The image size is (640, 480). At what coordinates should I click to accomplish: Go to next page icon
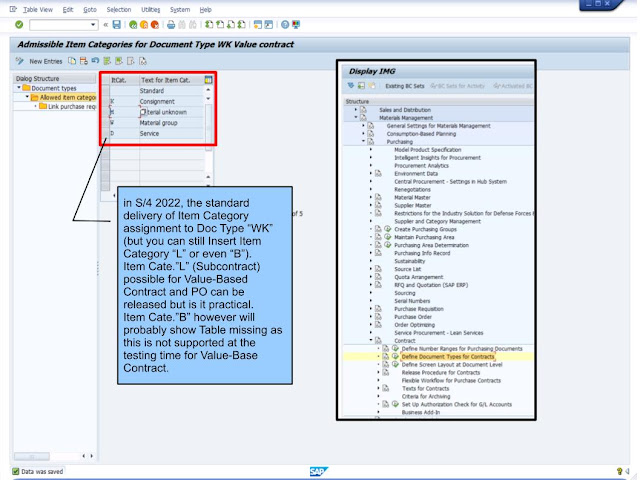(x=231, y=25)
